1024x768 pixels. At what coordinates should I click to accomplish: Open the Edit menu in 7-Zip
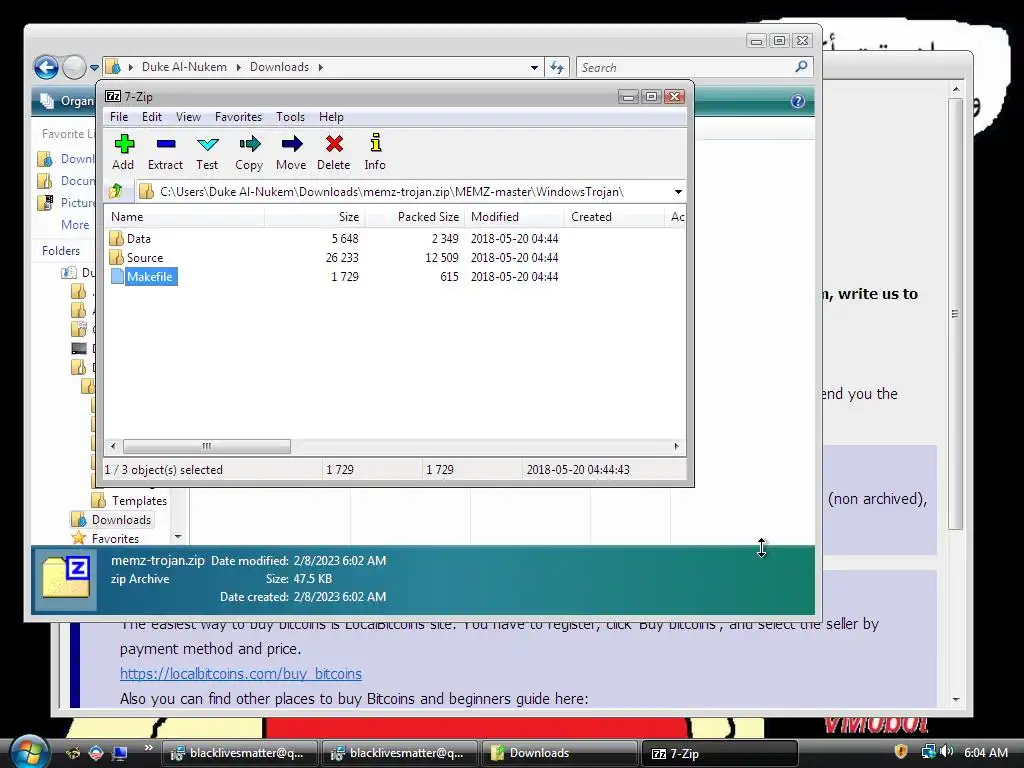pyautogui.click(x=152, y=117)
